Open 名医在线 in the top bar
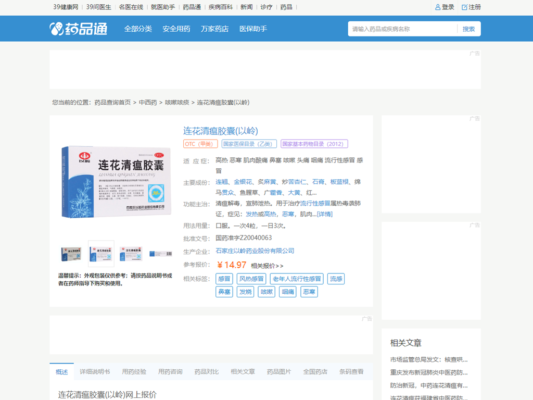 131,7
